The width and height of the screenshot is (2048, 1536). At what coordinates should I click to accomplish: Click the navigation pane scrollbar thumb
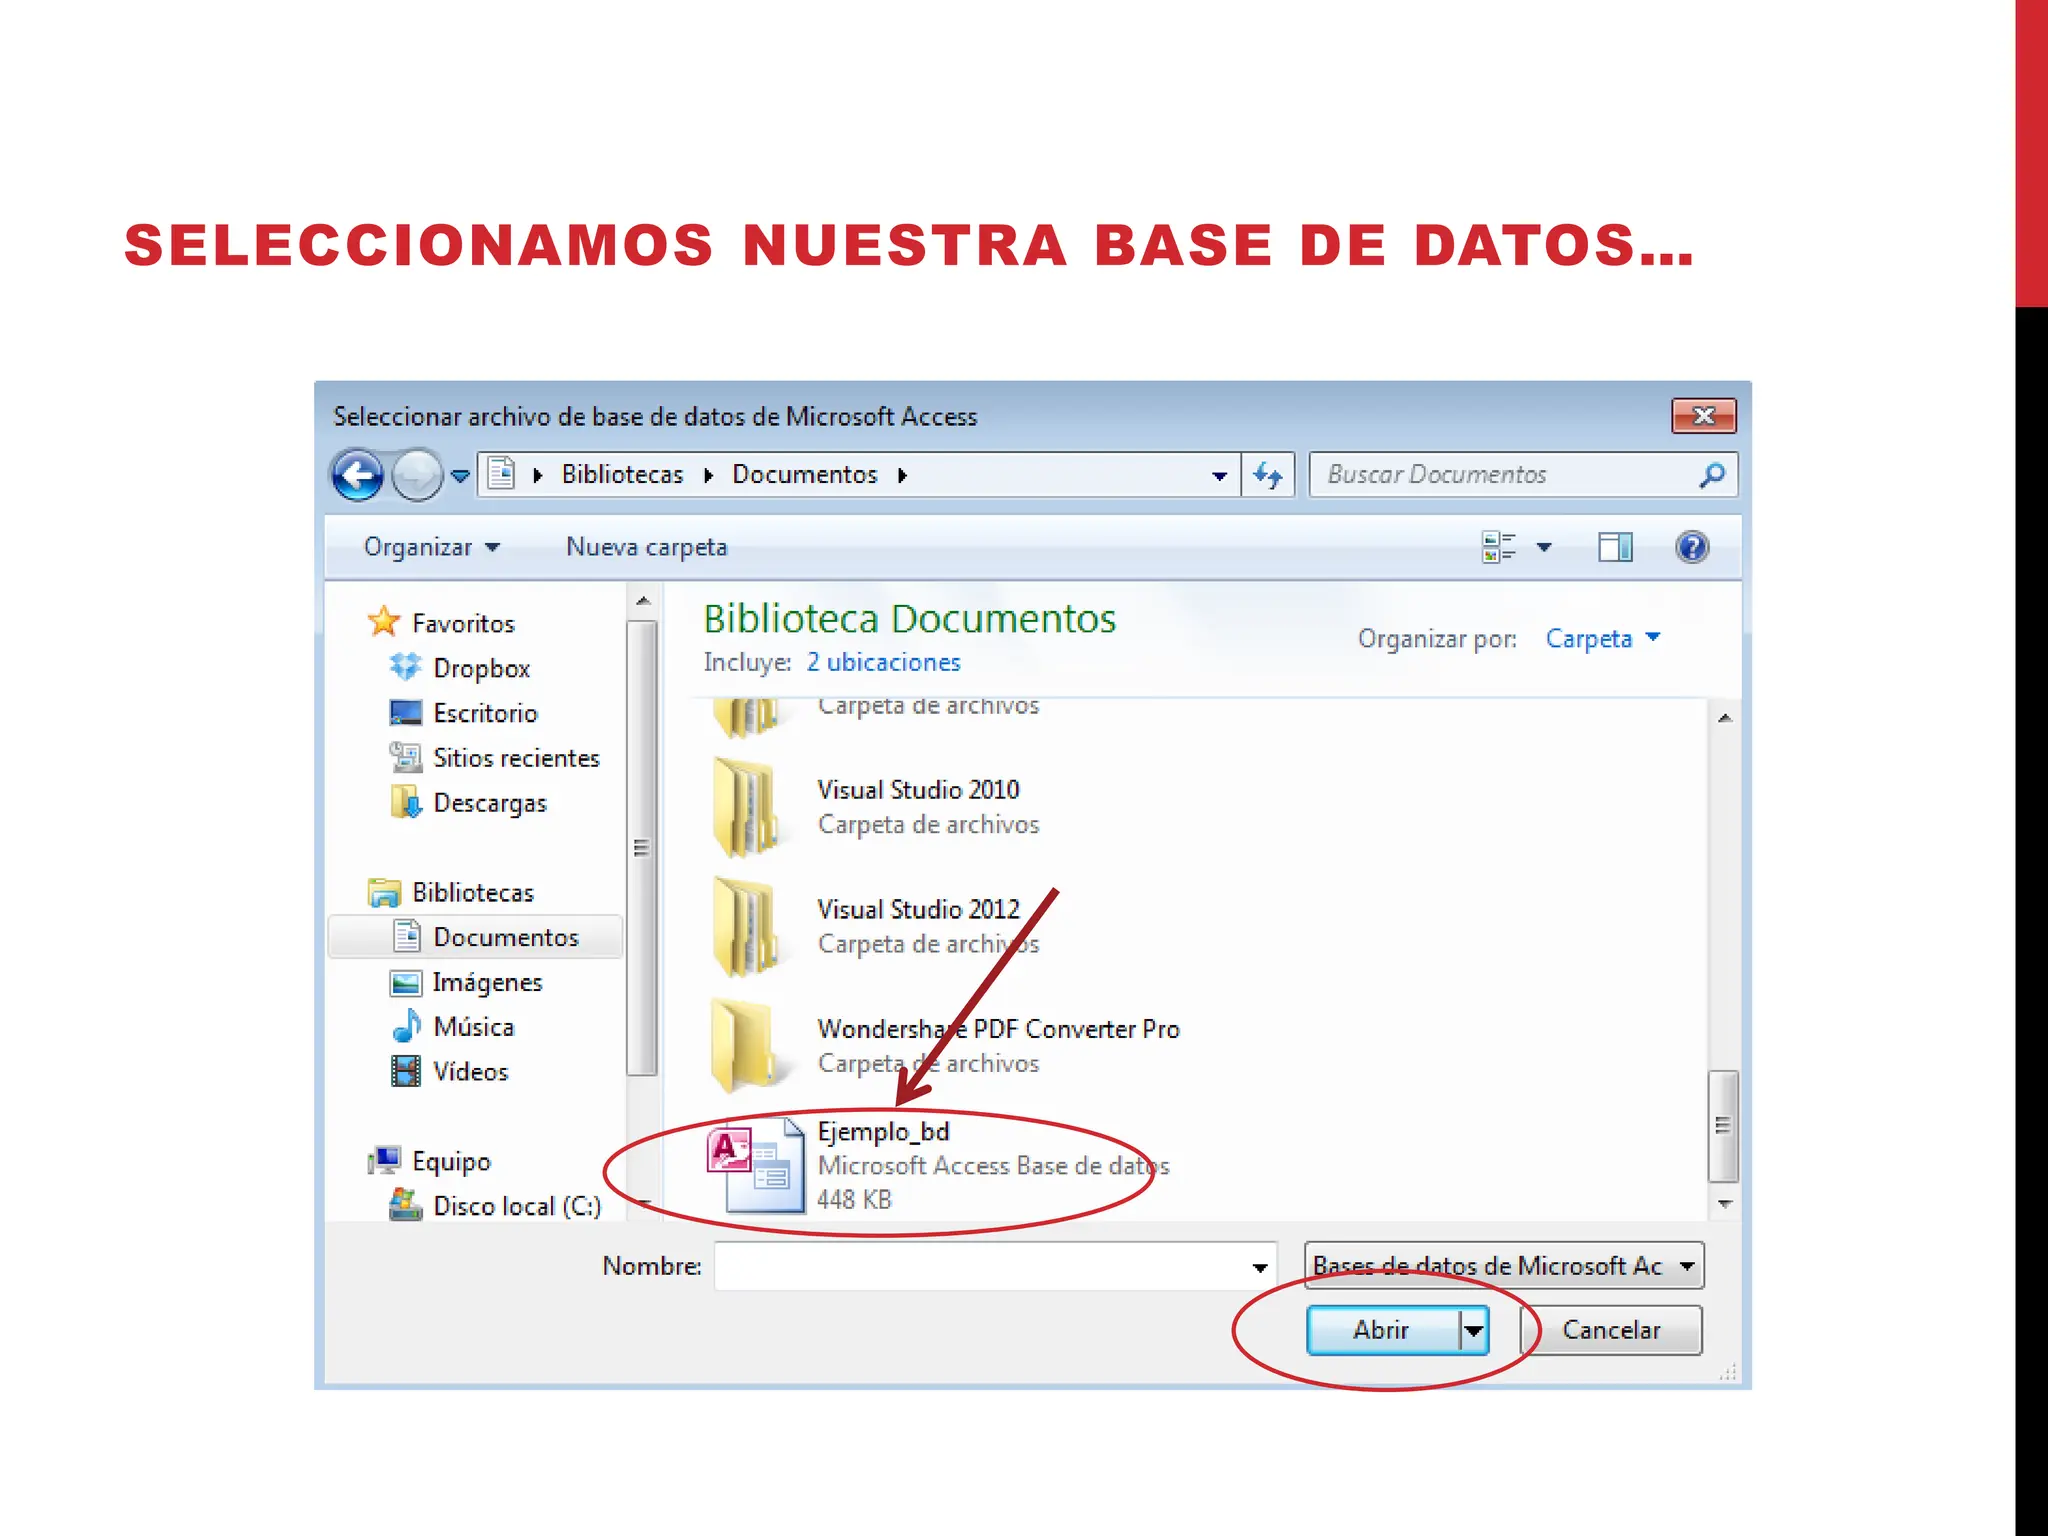642,848
